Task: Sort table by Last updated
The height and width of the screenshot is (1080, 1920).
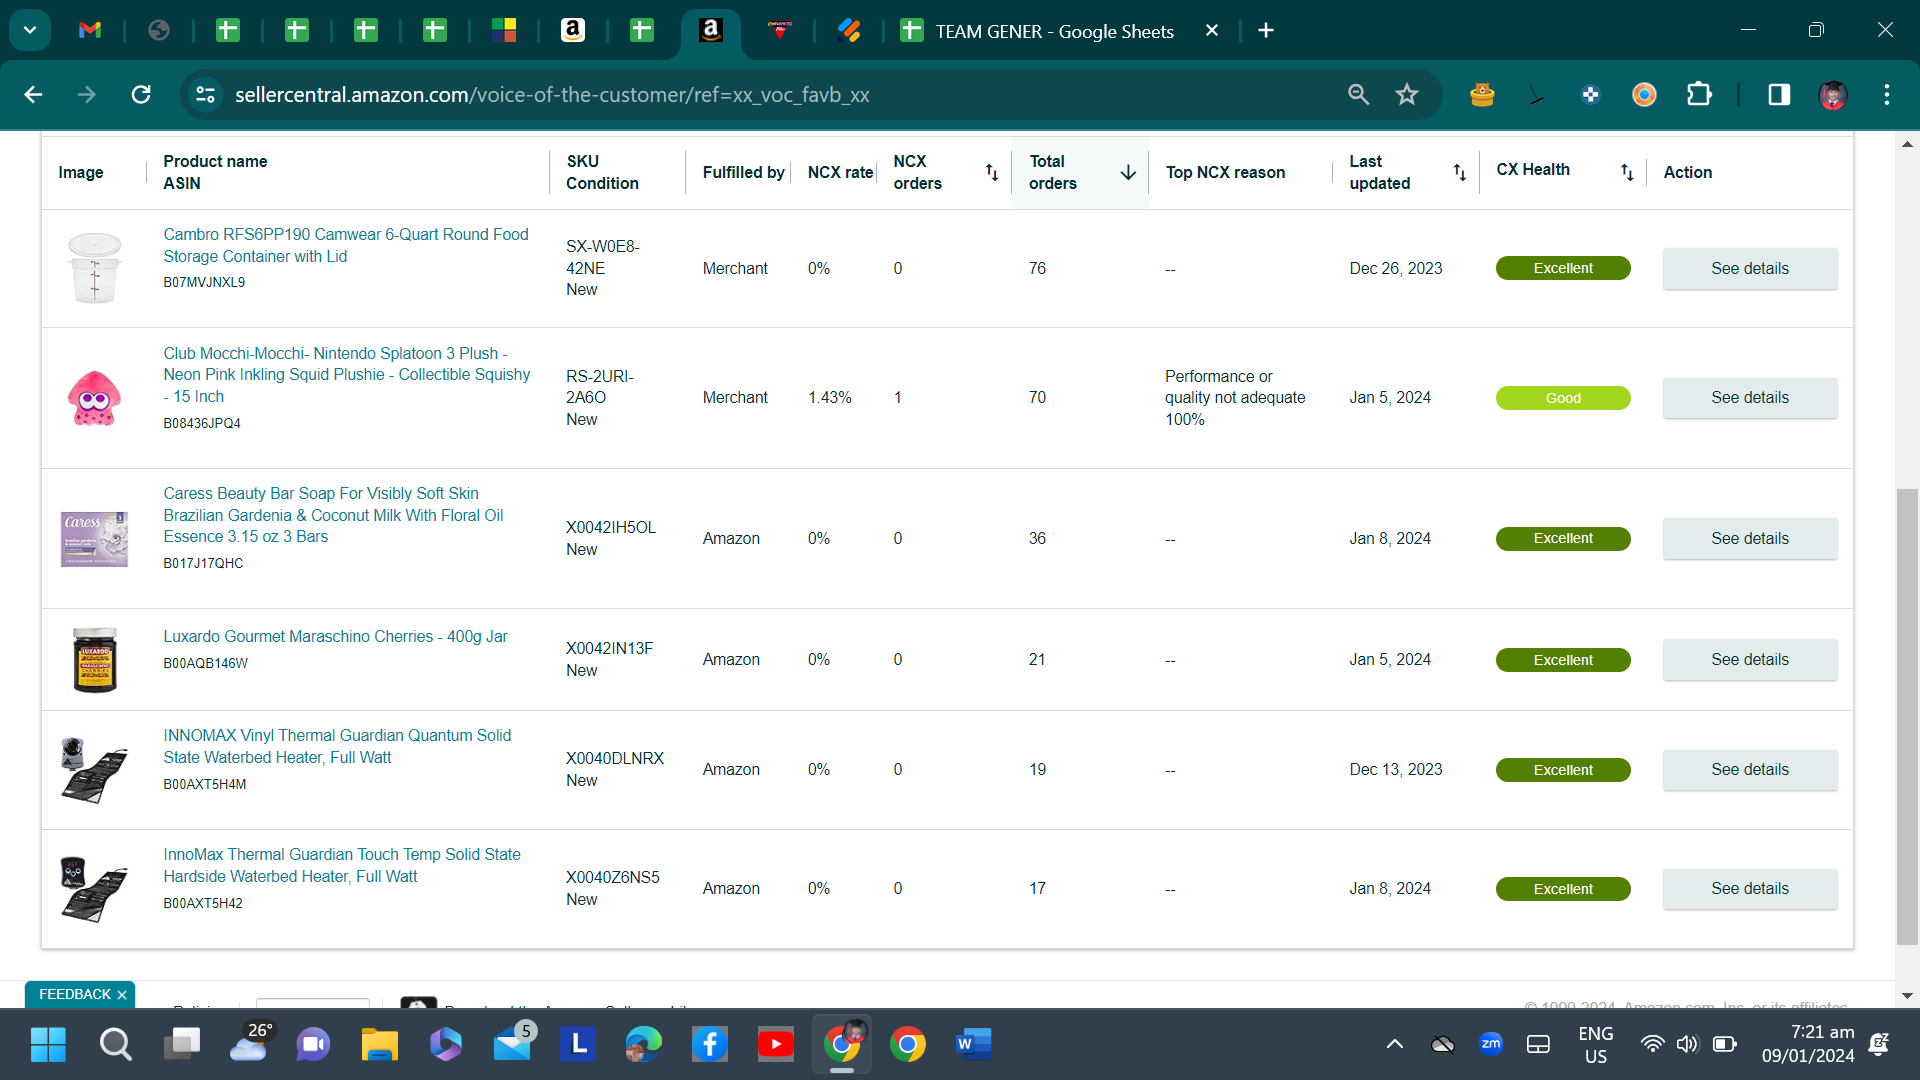Action: coord(1459,172)
